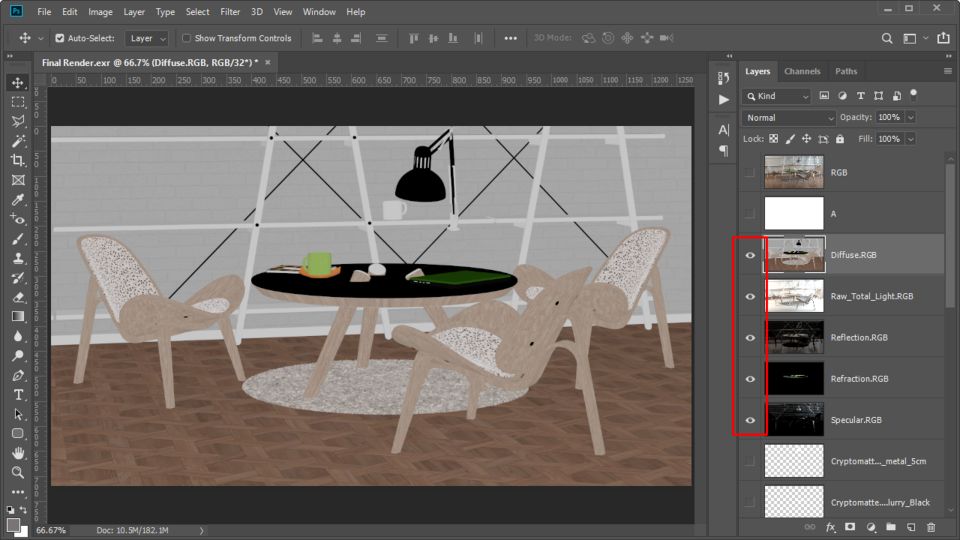Switch to the Channels tab
This screenshot has height=540, width=960.
click(x=802, y=72)
